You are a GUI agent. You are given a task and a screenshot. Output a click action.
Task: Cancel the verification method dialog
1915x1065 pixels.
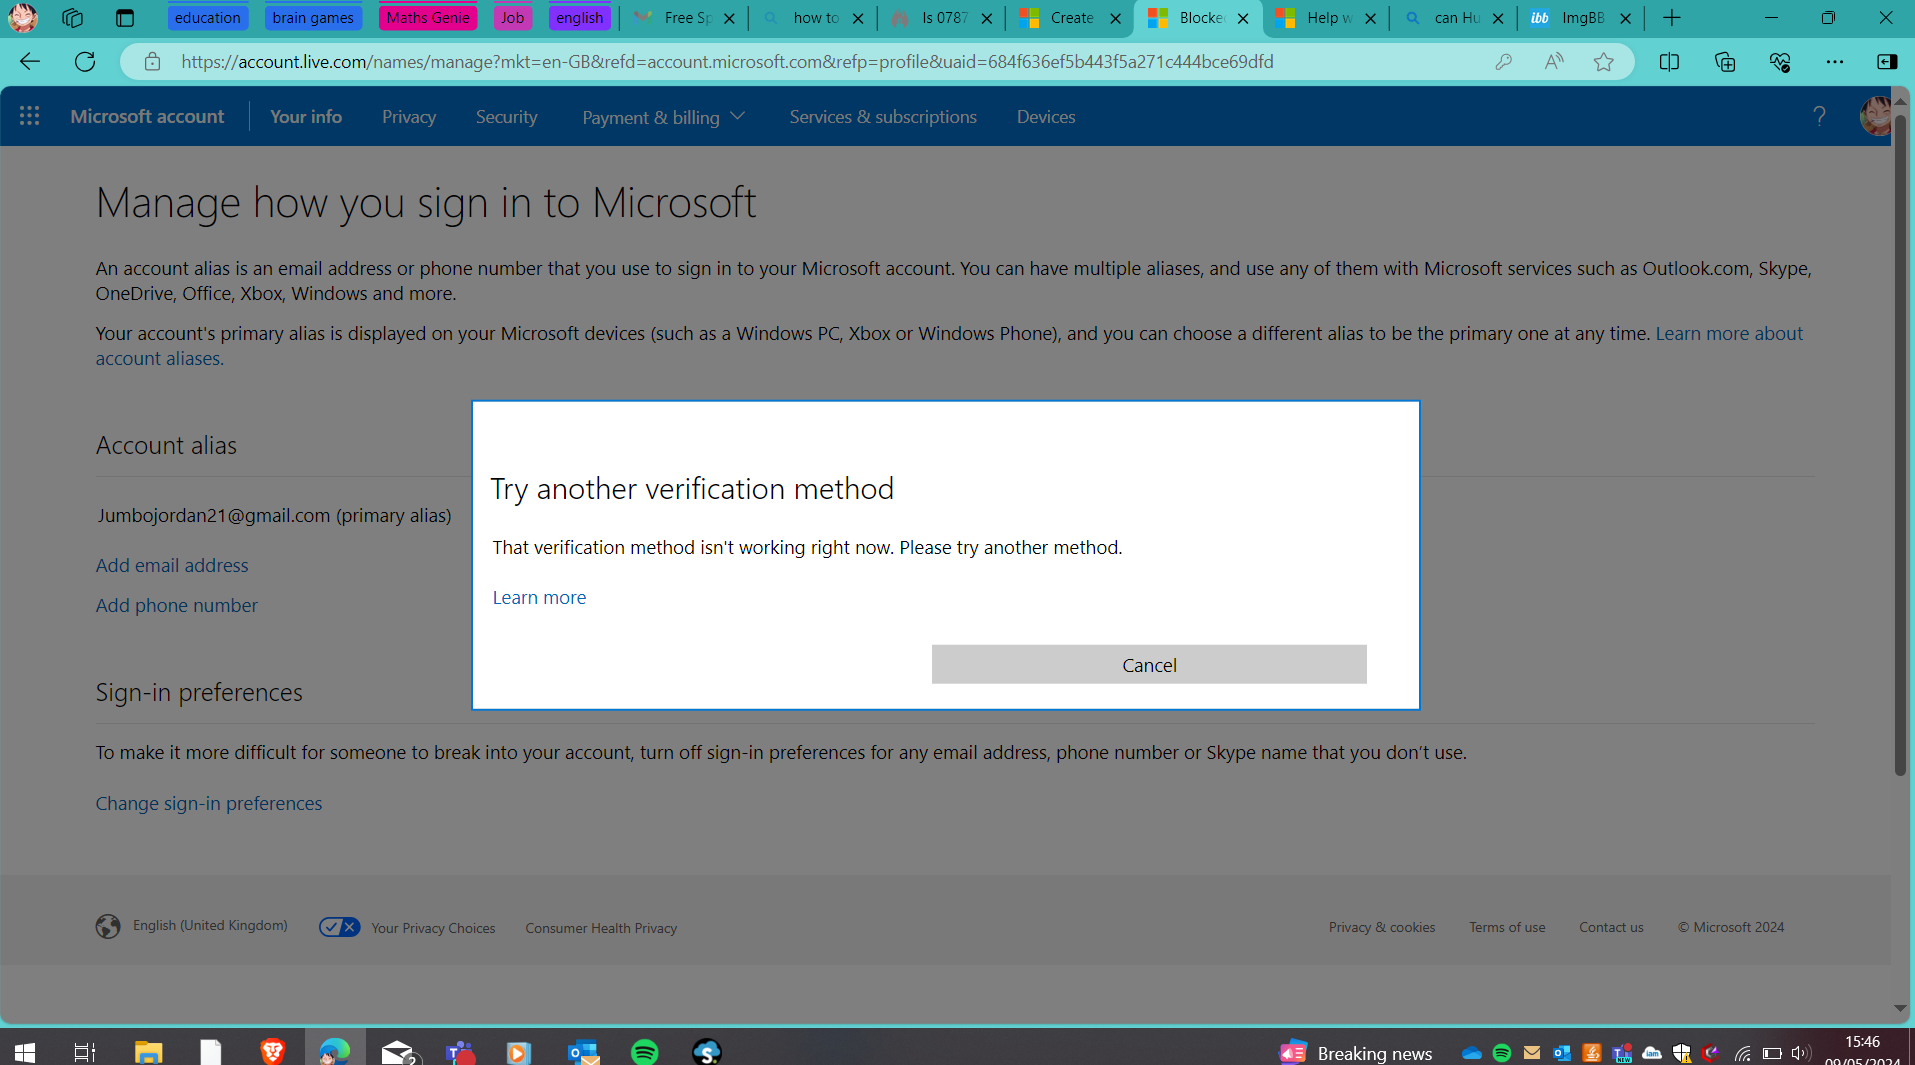pos(1149,664)
